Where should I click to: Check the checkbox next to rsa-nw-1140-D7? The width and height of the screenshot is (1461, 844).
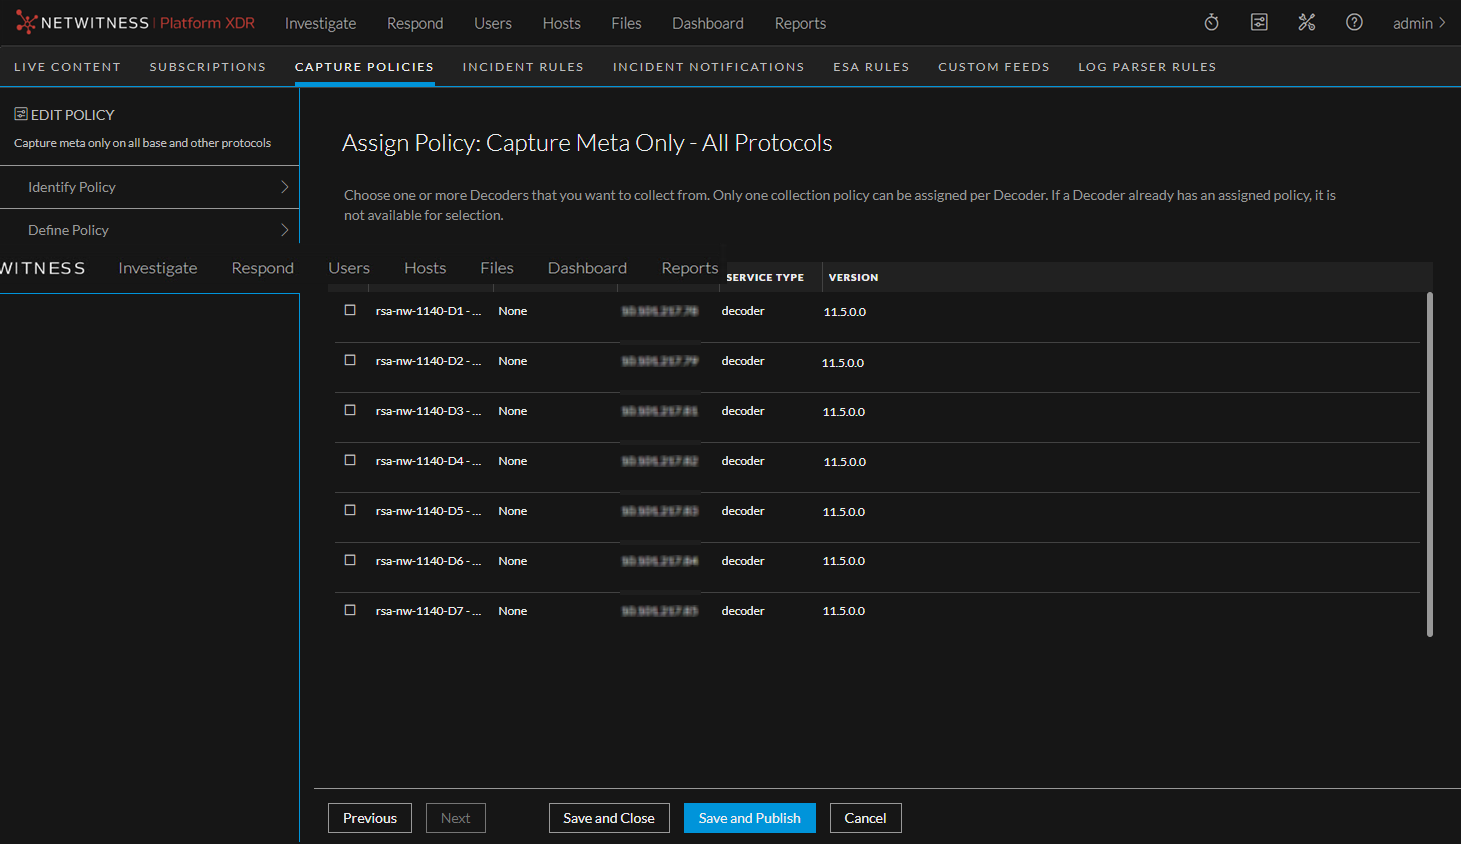pos(350,610)
